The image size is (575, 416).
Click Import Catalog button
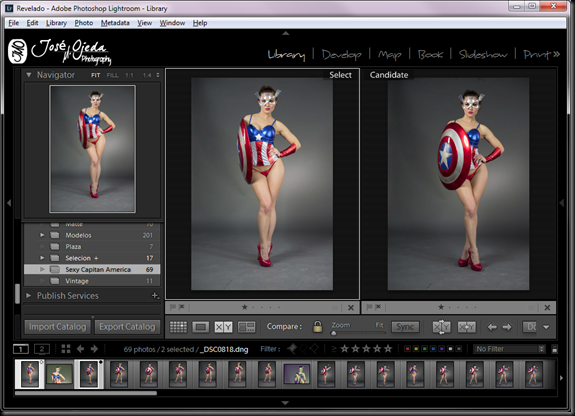coord(57,326)
